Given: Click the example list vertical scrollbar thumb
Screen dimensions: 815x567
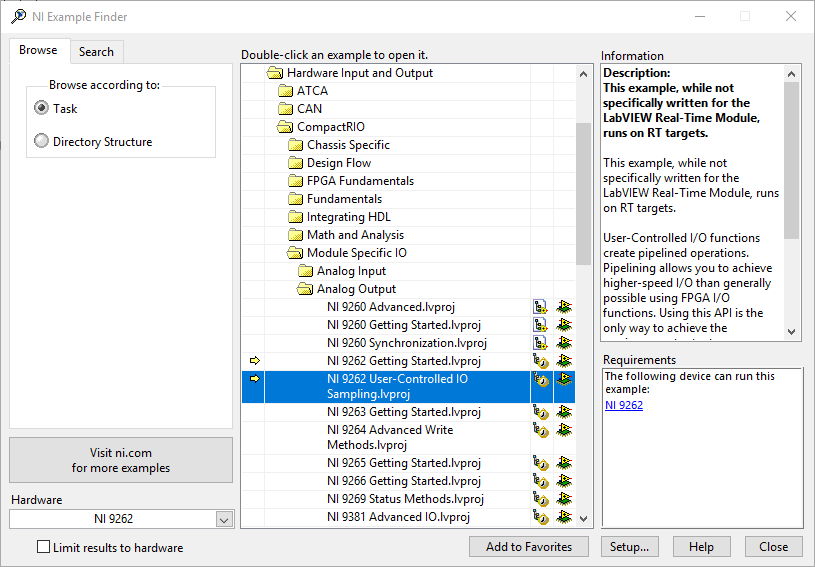Looking at the screenshot, I should (x=583, y=194).
